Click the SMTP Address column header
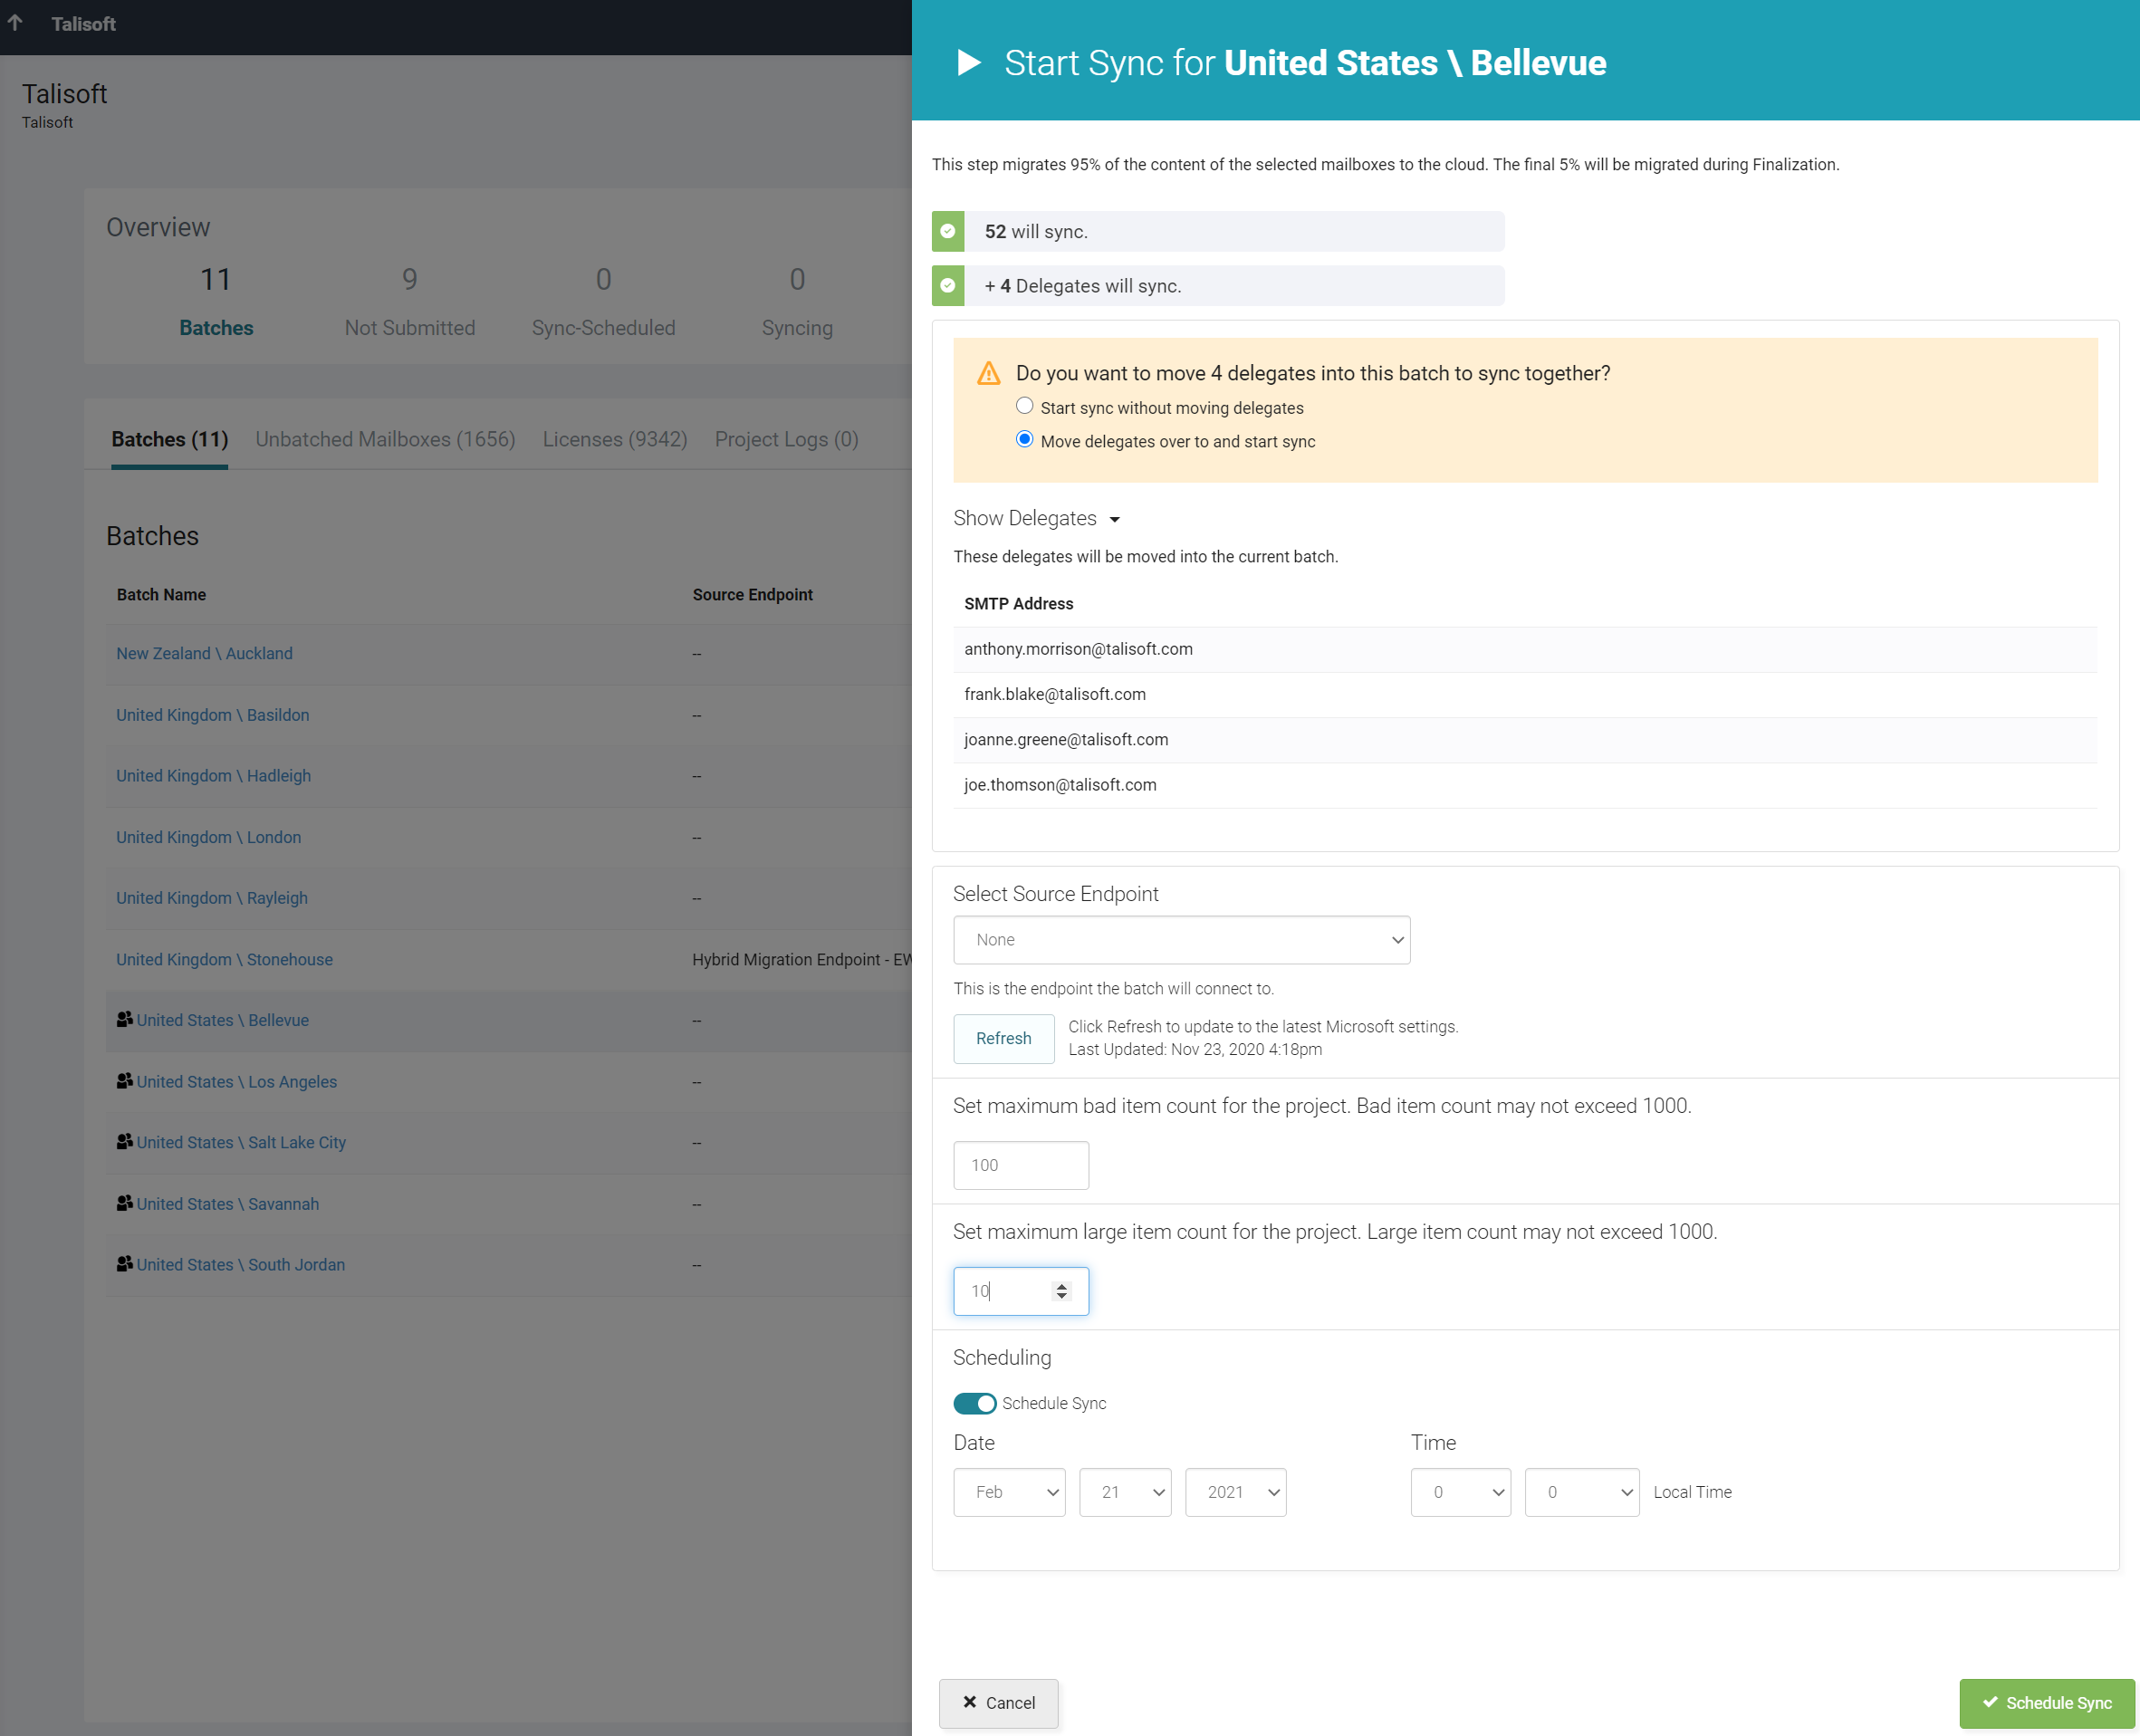 (1018, 603)
